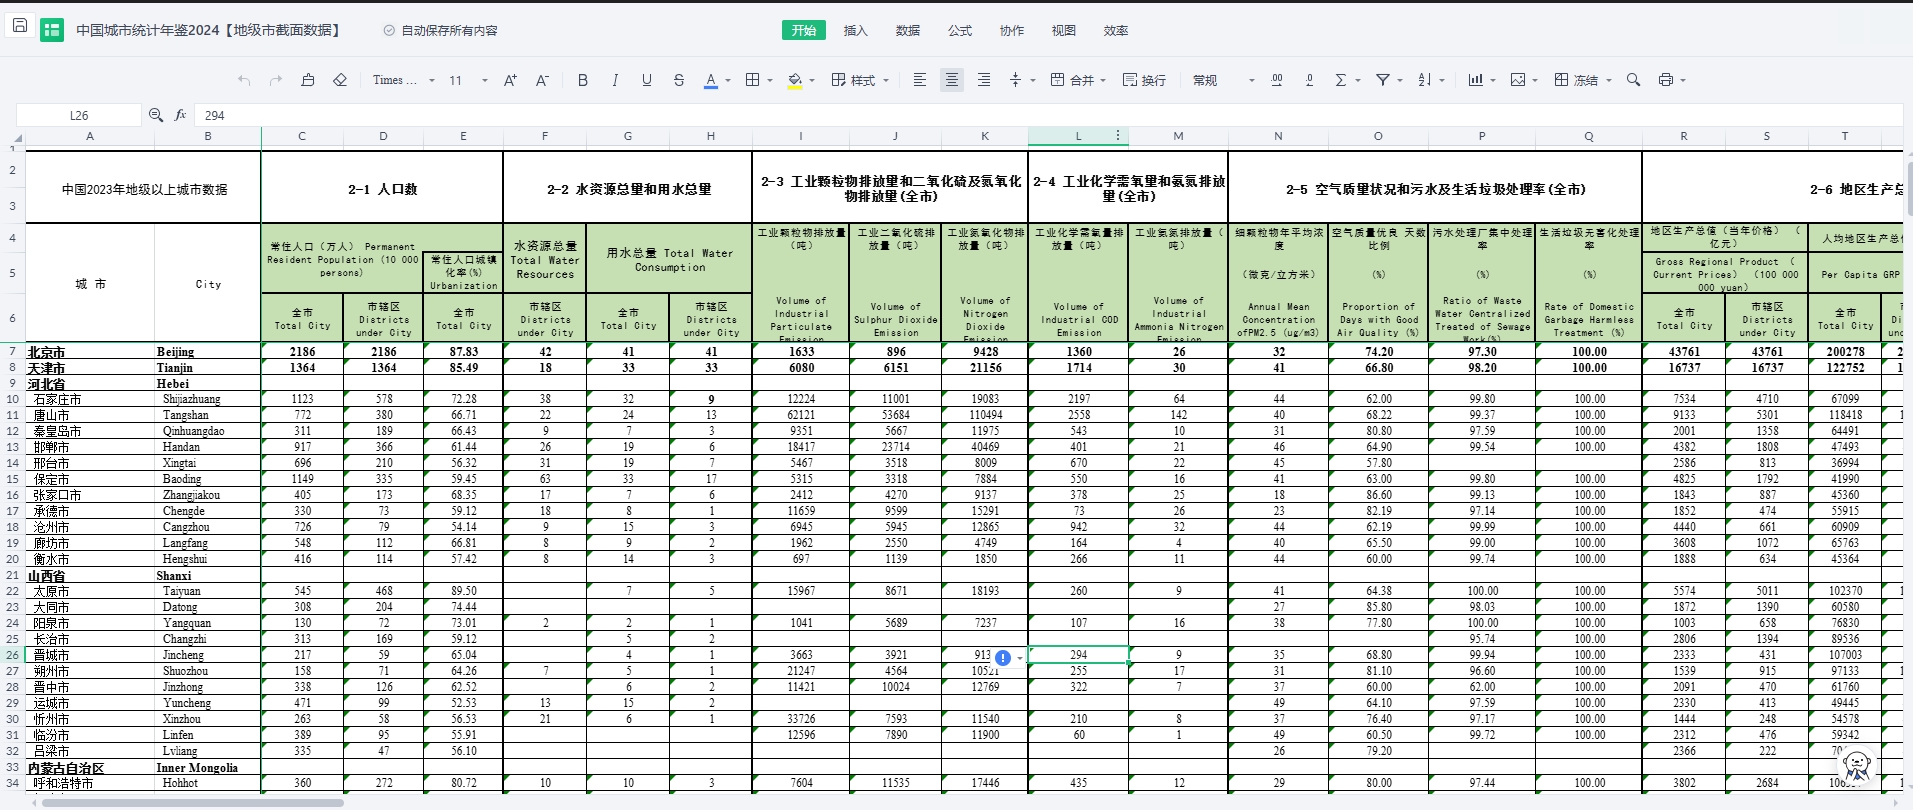Click the blue warning icon in cell K26
The image size is (1913, 810).
coord(1003,657)
